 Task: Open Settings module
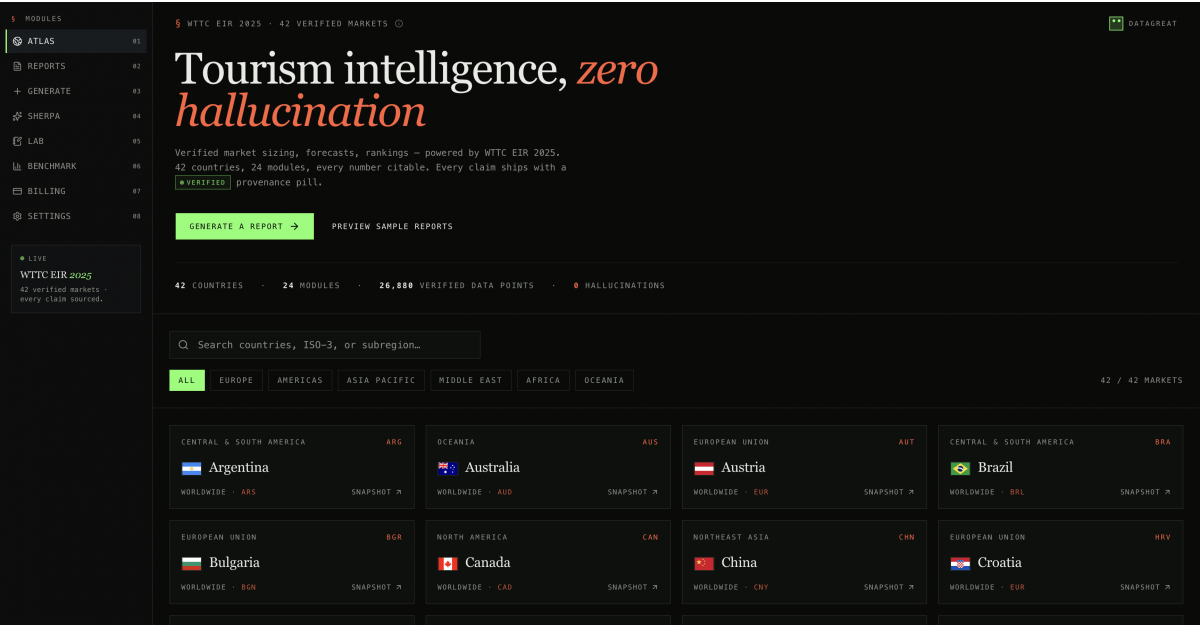76,216
